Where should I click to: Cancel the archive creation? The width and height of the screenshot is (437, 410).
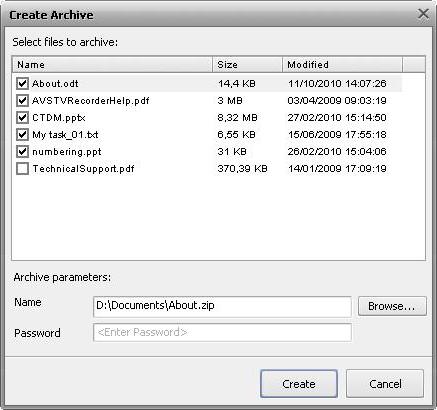pyautogui.click(x=385, y=384)
